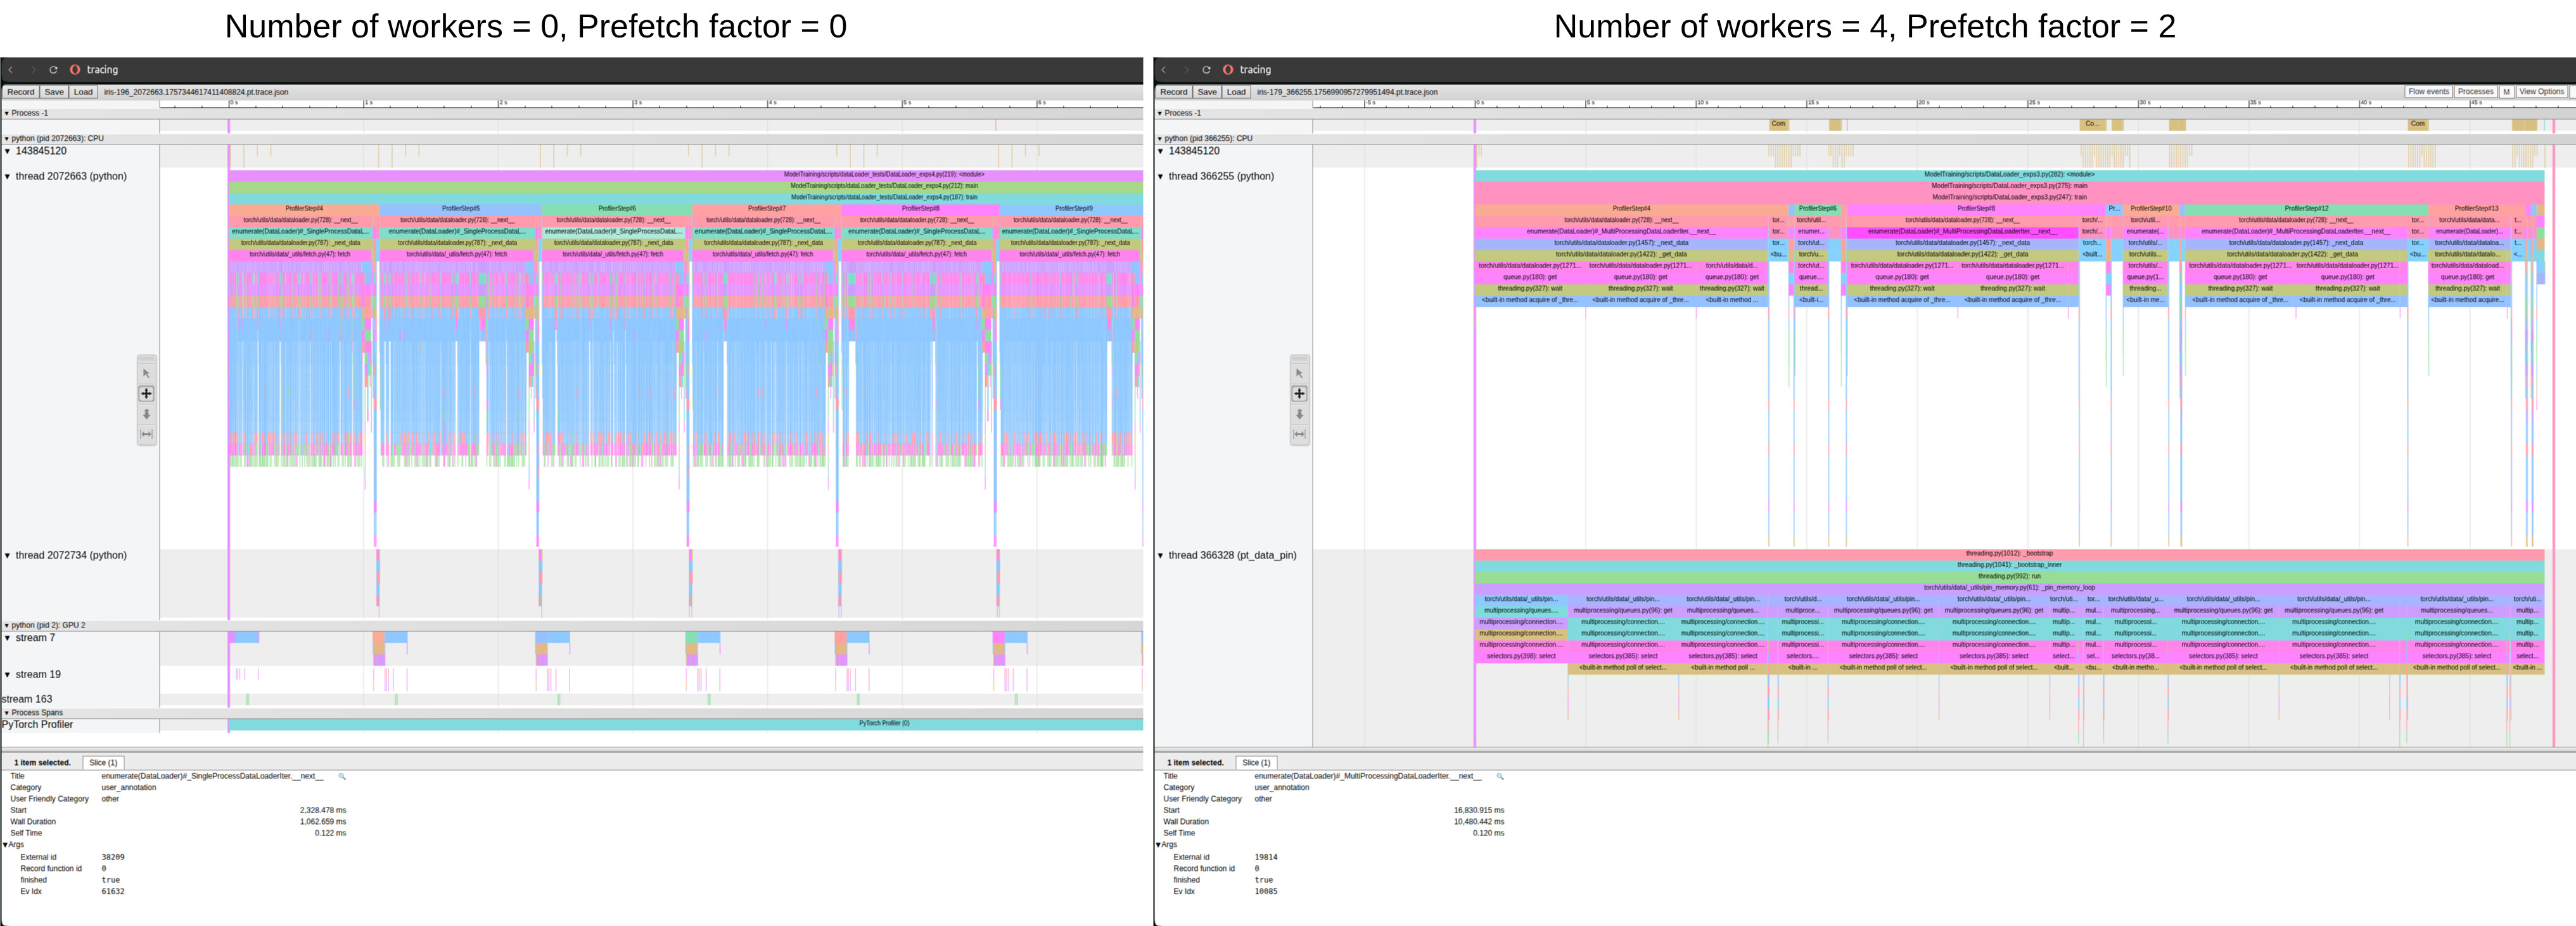The height and width of the screenshot is (926, 2576).
Task: Select the timing range tool in right trace
Action: pyautogui.click(x=1299, y=434)
